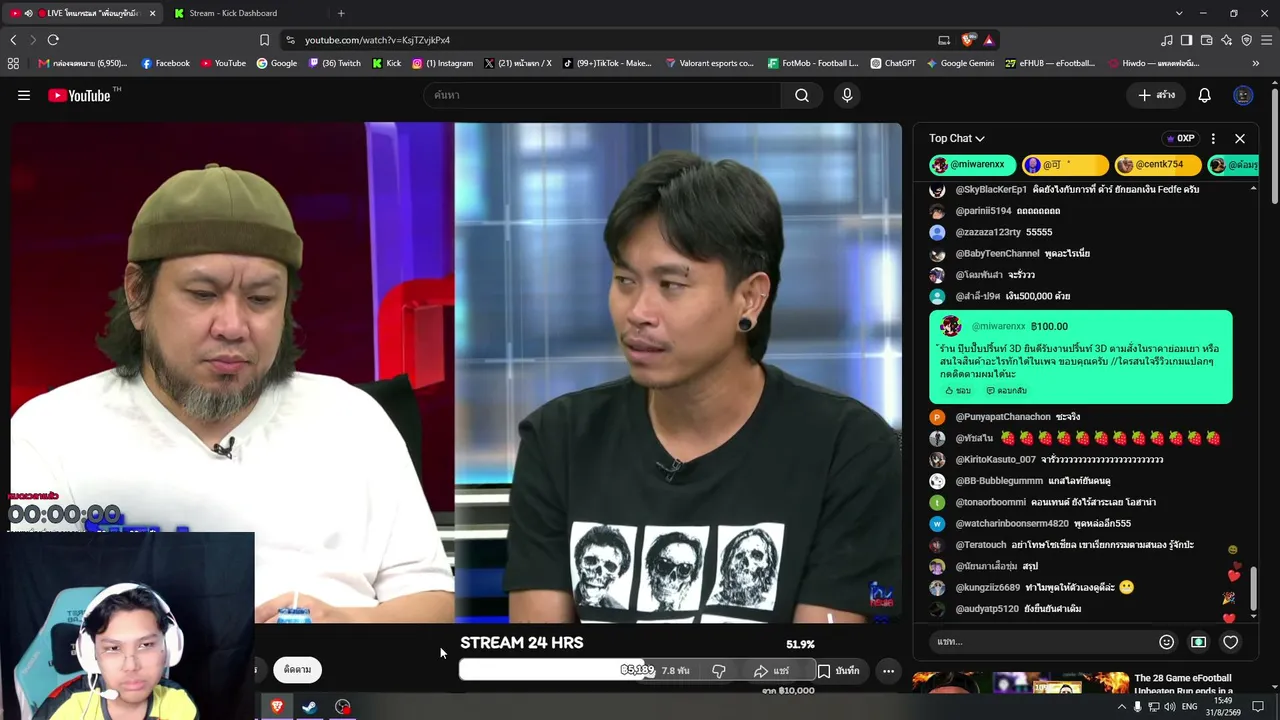Send a Super Chat using the money icon

click(1198, 642)
